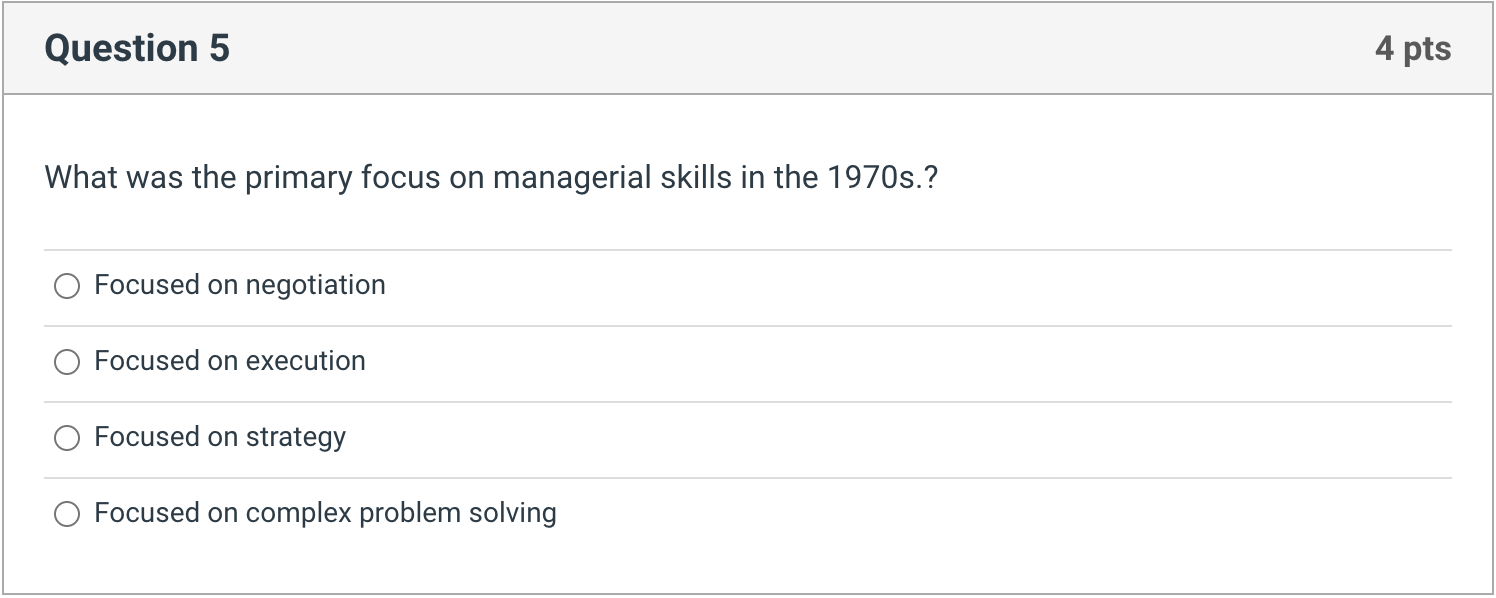Click the 'Focused on complex problem solving' label
1496x598 pixels.
(324, 513)
